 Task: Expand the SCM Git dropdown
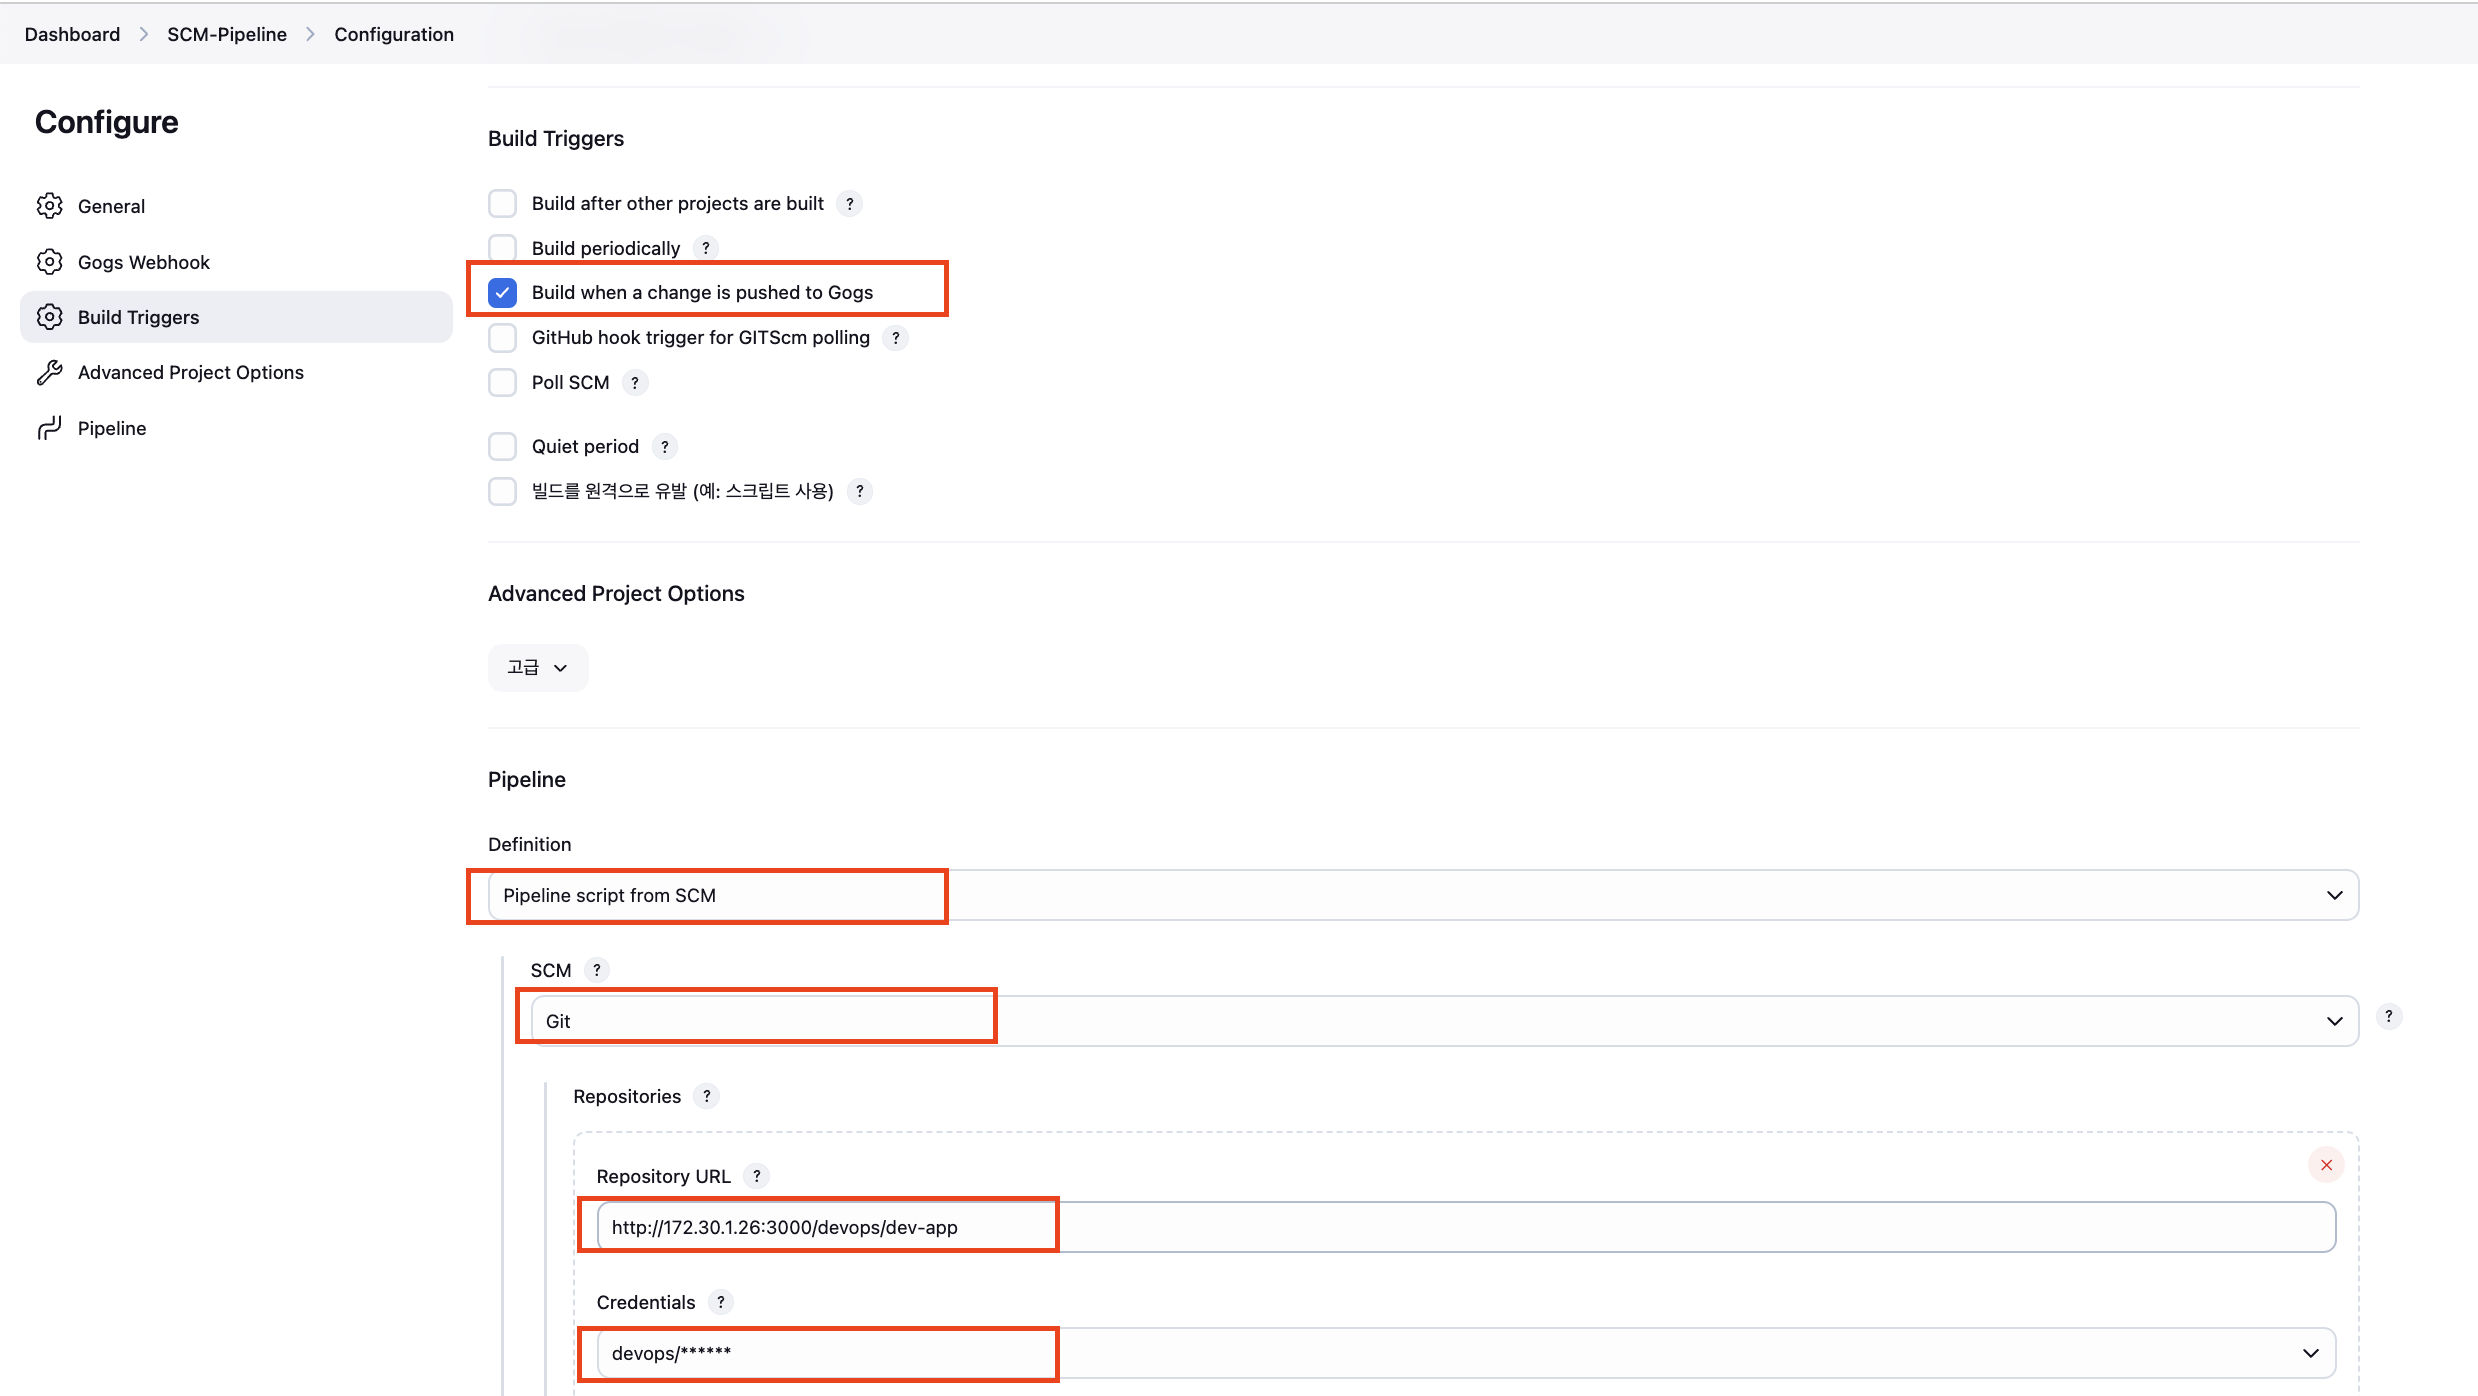[1444, 1021]
